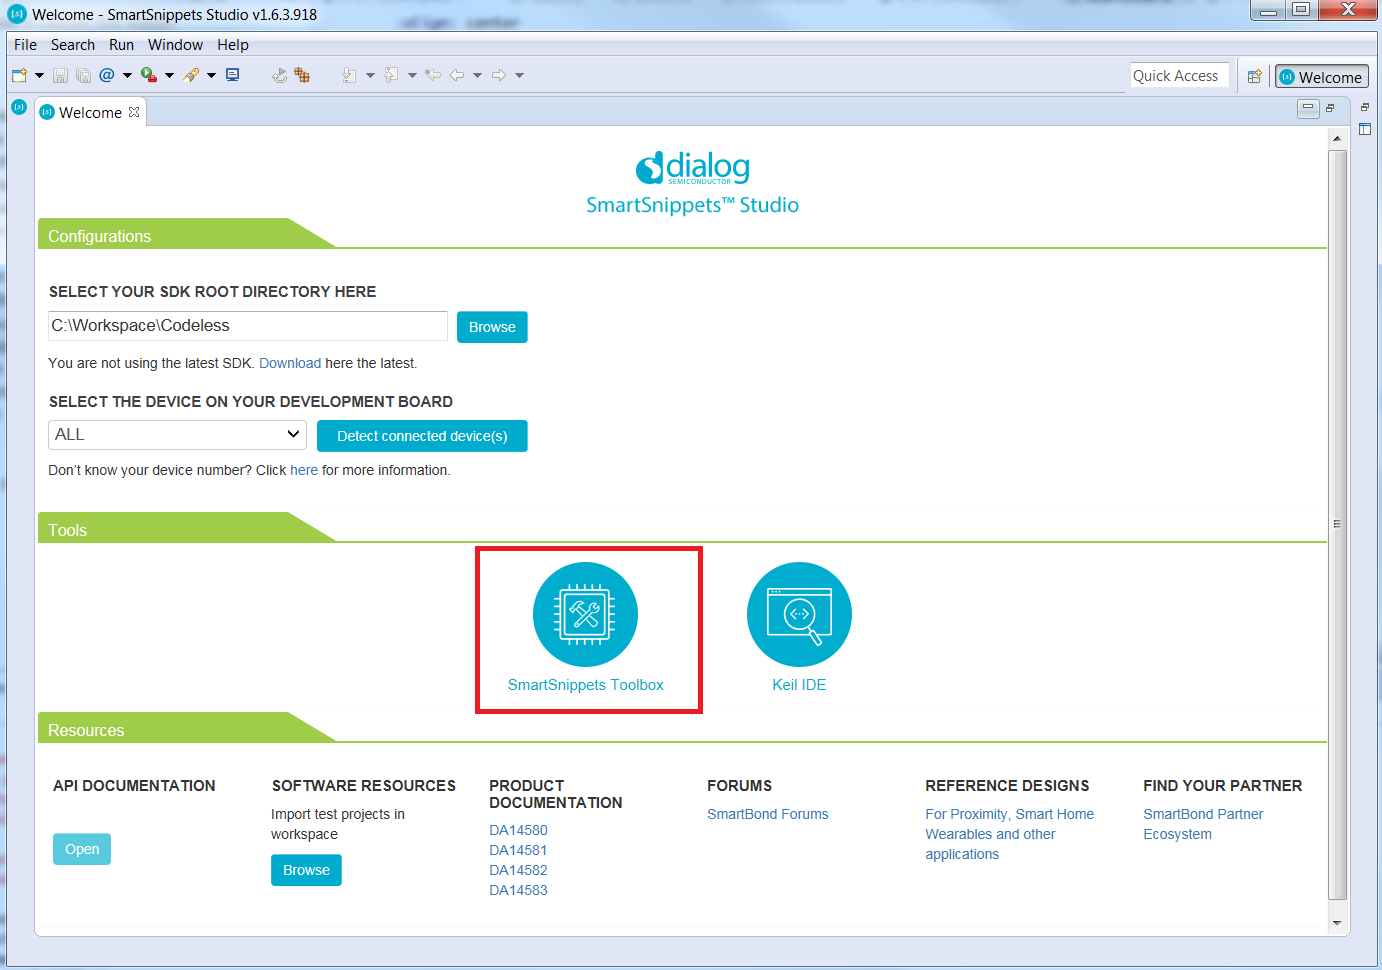The image size is (1382, 970).
Task: Maximize the Welcome editor view
Action: click(x=1330, y=108)
